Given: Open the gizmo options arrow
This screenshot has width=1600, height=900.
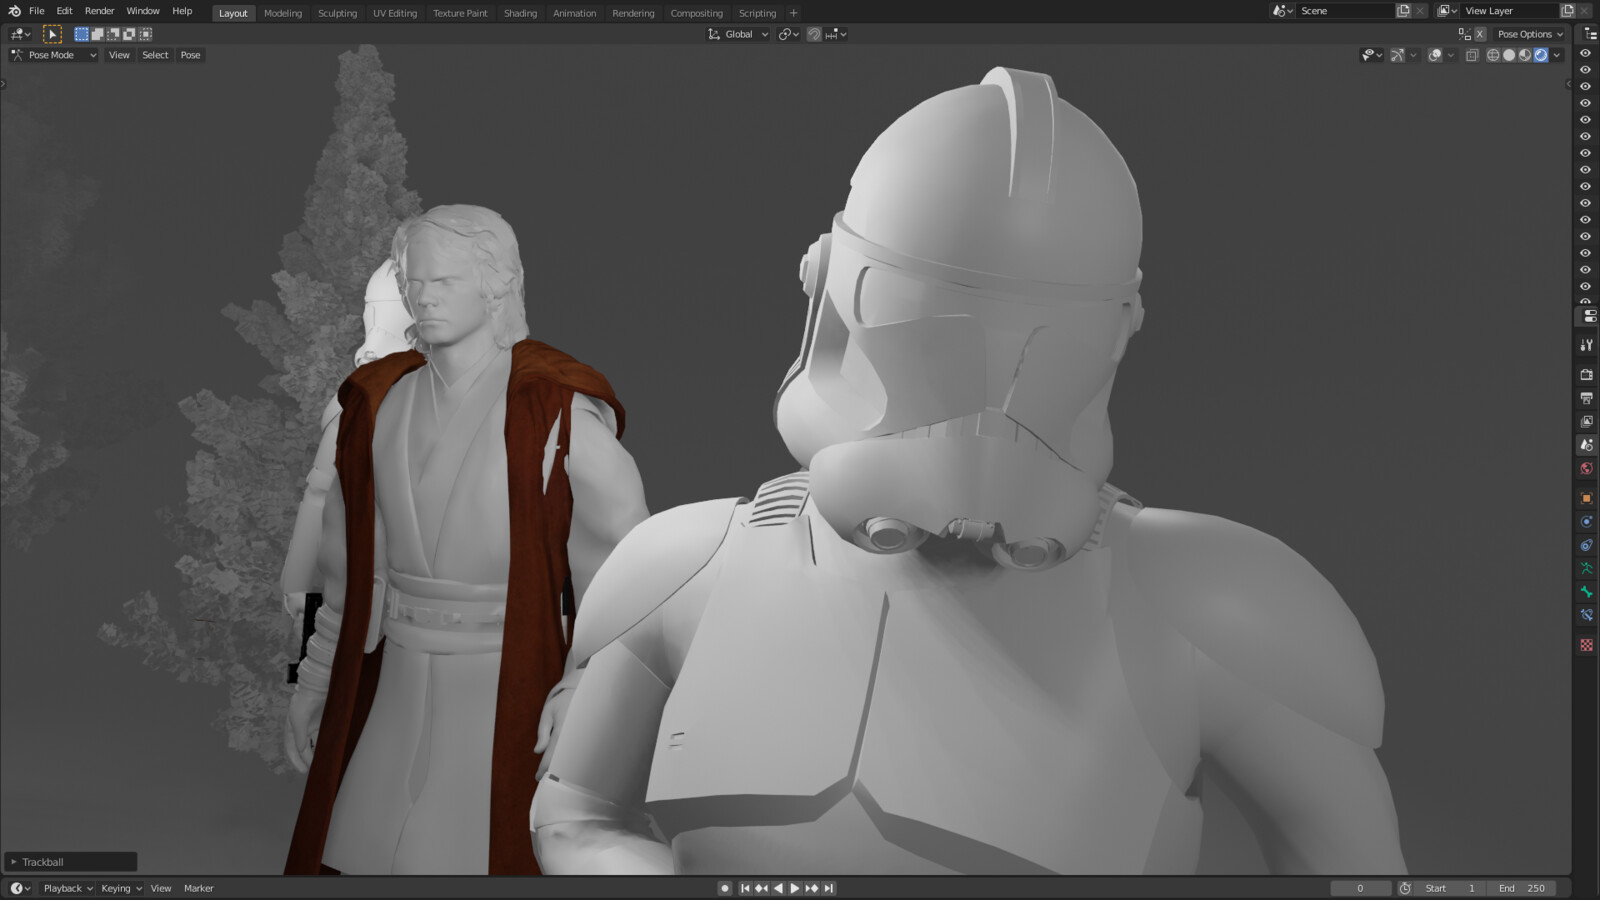Looking at the screenshot, I should coord(1413,55).
